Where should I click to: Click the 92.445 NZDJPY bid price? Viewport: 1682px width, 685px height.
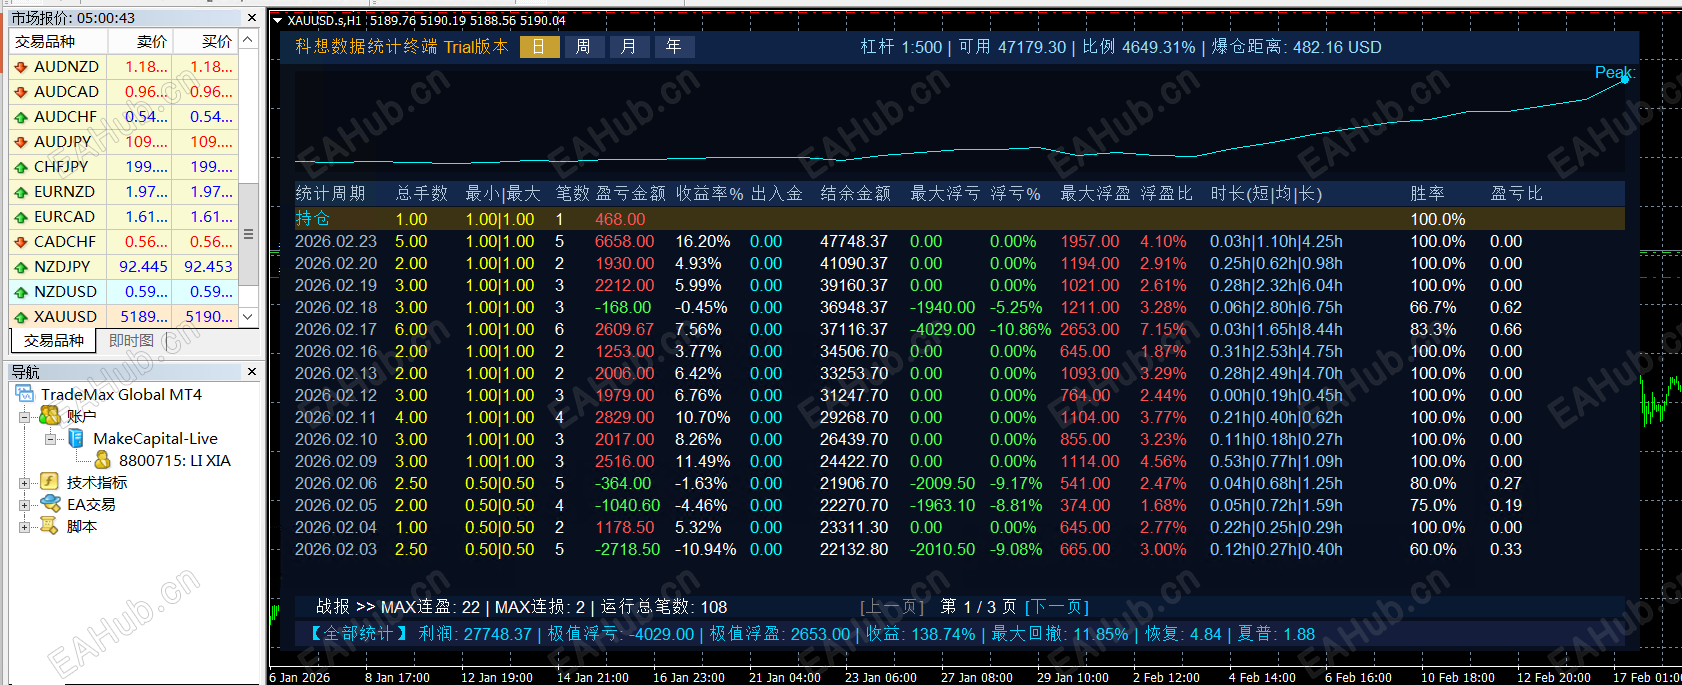click(x=143, y=267)
